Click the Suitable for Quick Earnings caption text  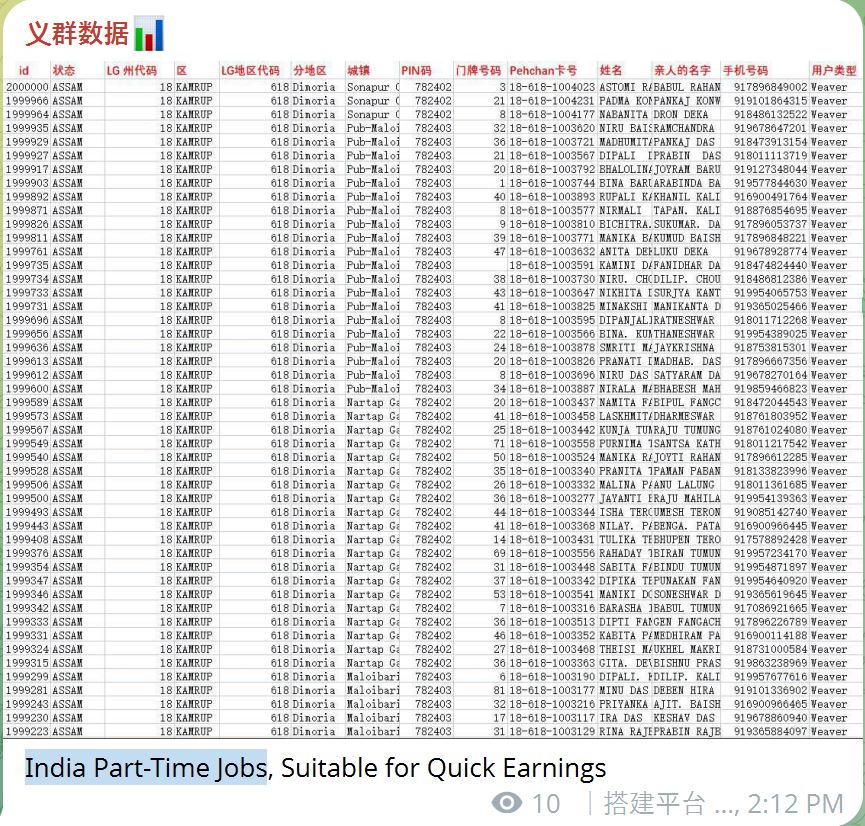click(x=443, y=768)
